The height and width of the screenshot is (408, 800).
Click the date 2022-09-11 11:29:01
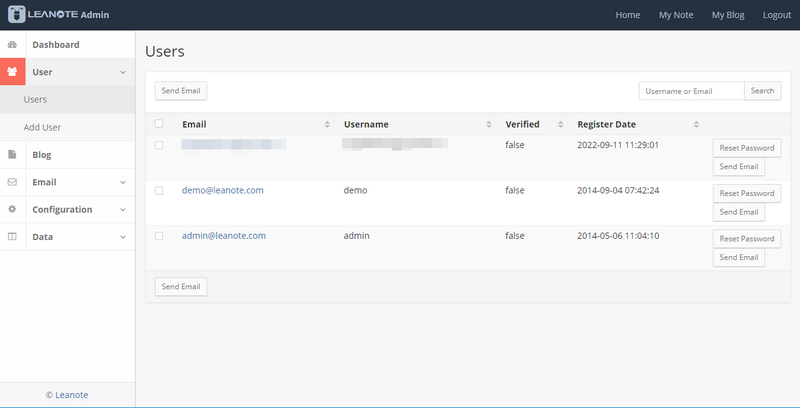[618, 145]
